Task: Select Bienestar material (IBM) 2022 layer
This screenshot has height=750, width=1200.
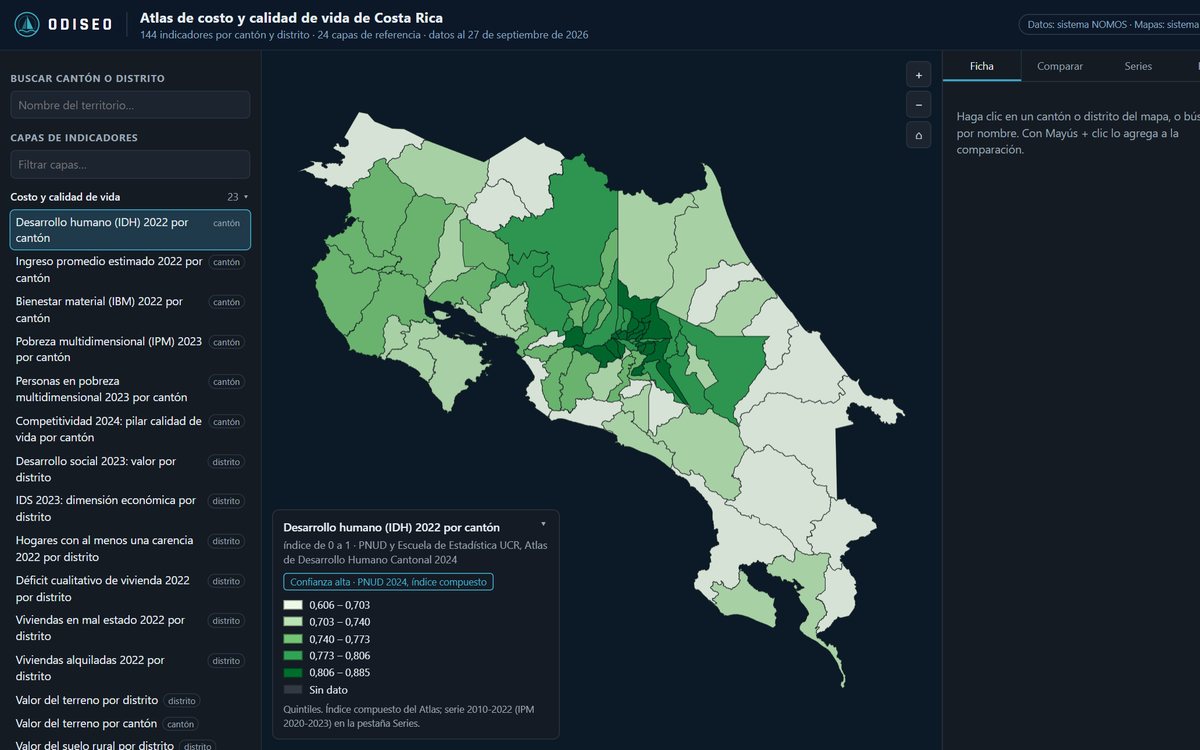Action: pos(130,309)
